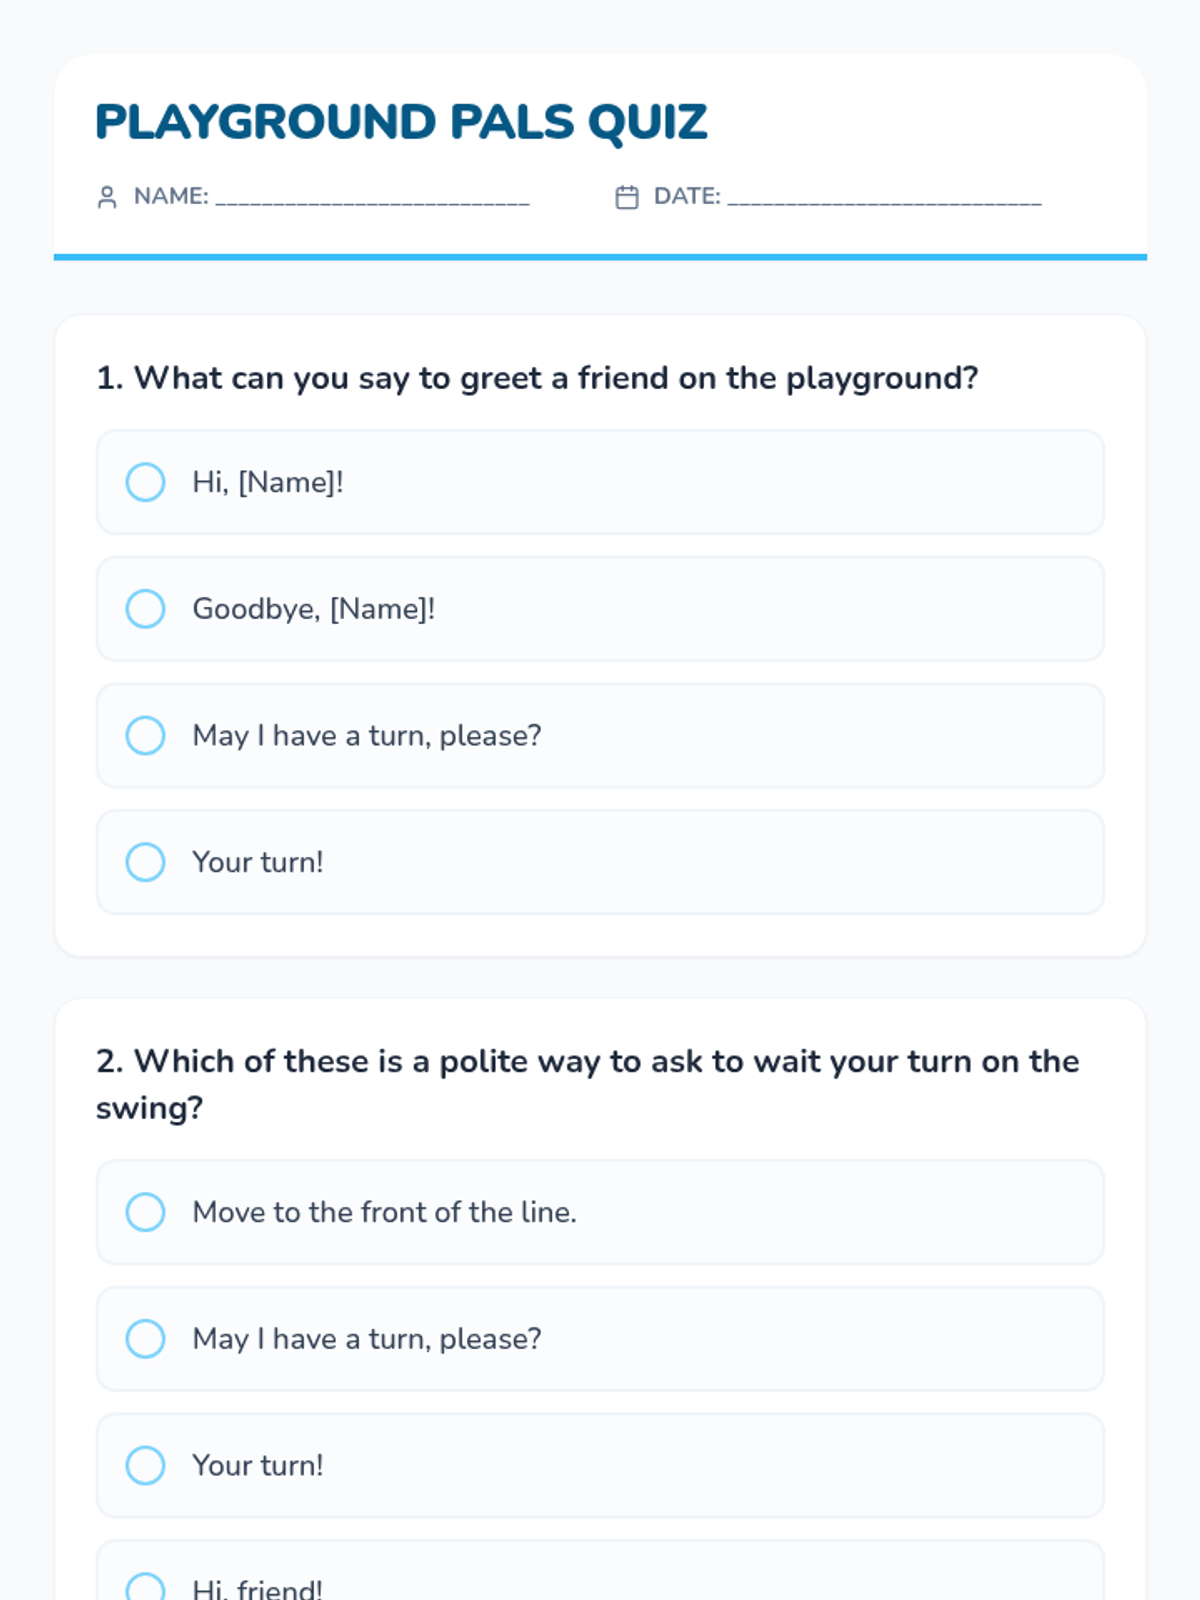Click the DATE blank line field

point(885,197)
